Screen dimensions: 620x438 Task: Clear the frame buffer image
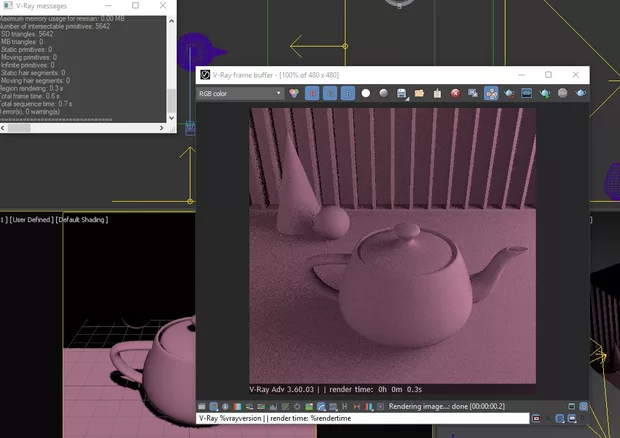click(438, 93)
